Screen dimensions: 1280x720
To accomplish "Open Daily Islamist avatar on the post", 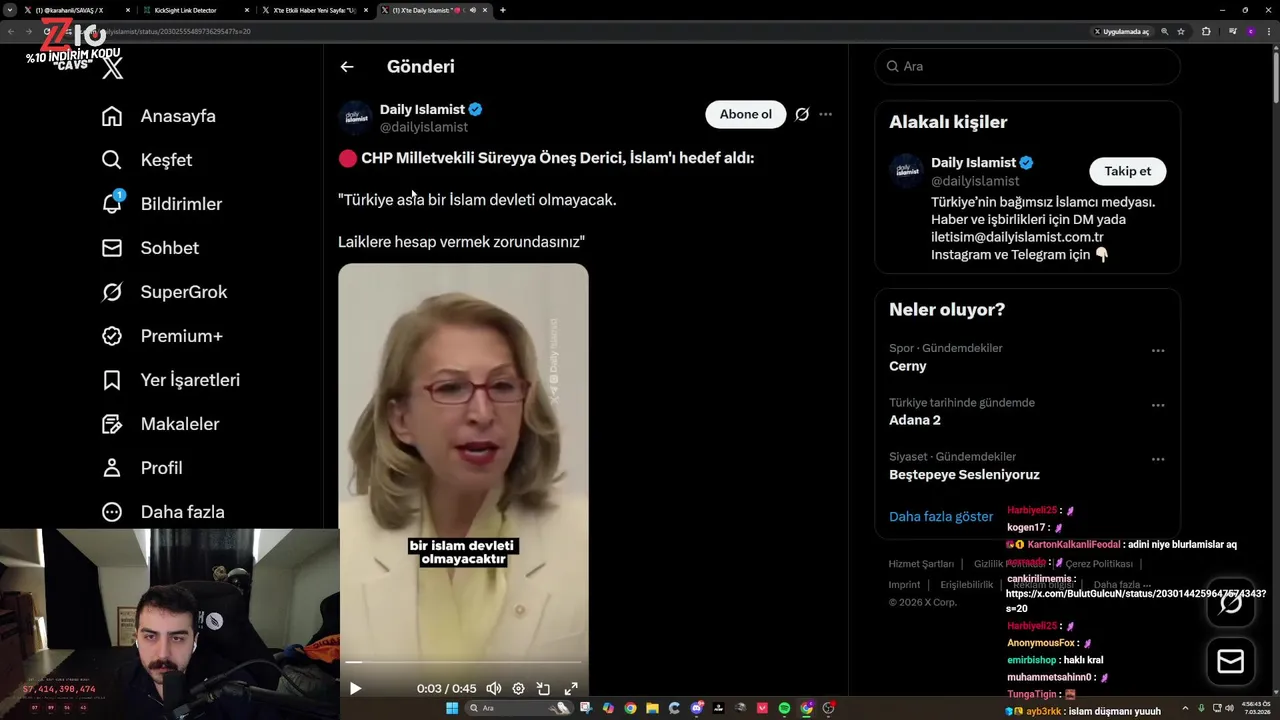I will pyautogui.click(x=355, y=118).
